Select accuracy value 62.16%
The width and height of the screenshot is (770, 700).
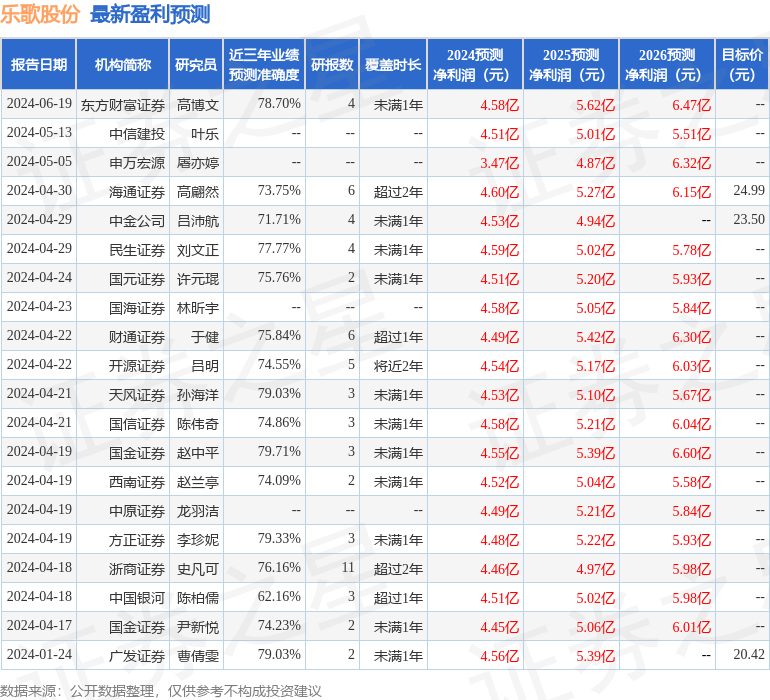coord(279,596)
